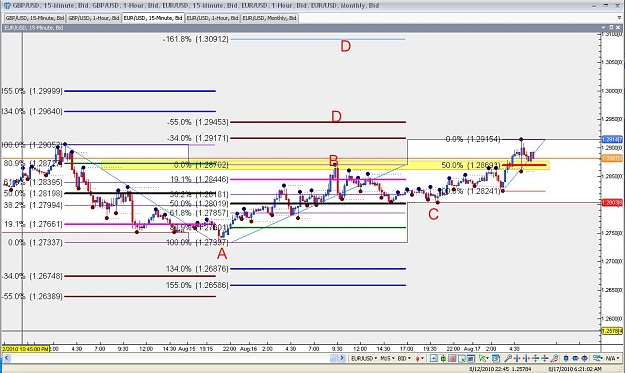Screen dimensions: 625x373
Task: Click the application logo in the title bar
Action: pos(7,5)
